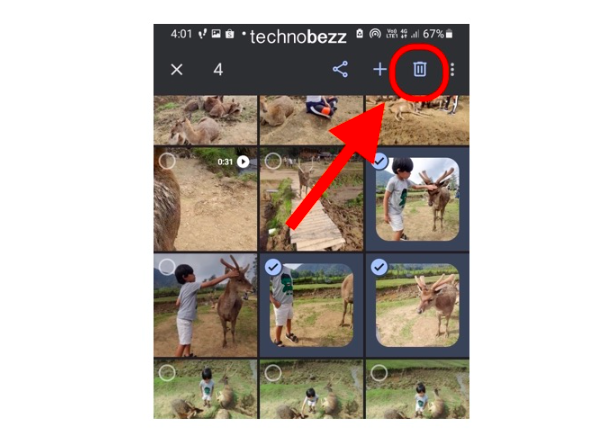The width and height of the screenshot is (609, 435).
Task: Open the three-dot overflow menu
Action: [452, 70]
